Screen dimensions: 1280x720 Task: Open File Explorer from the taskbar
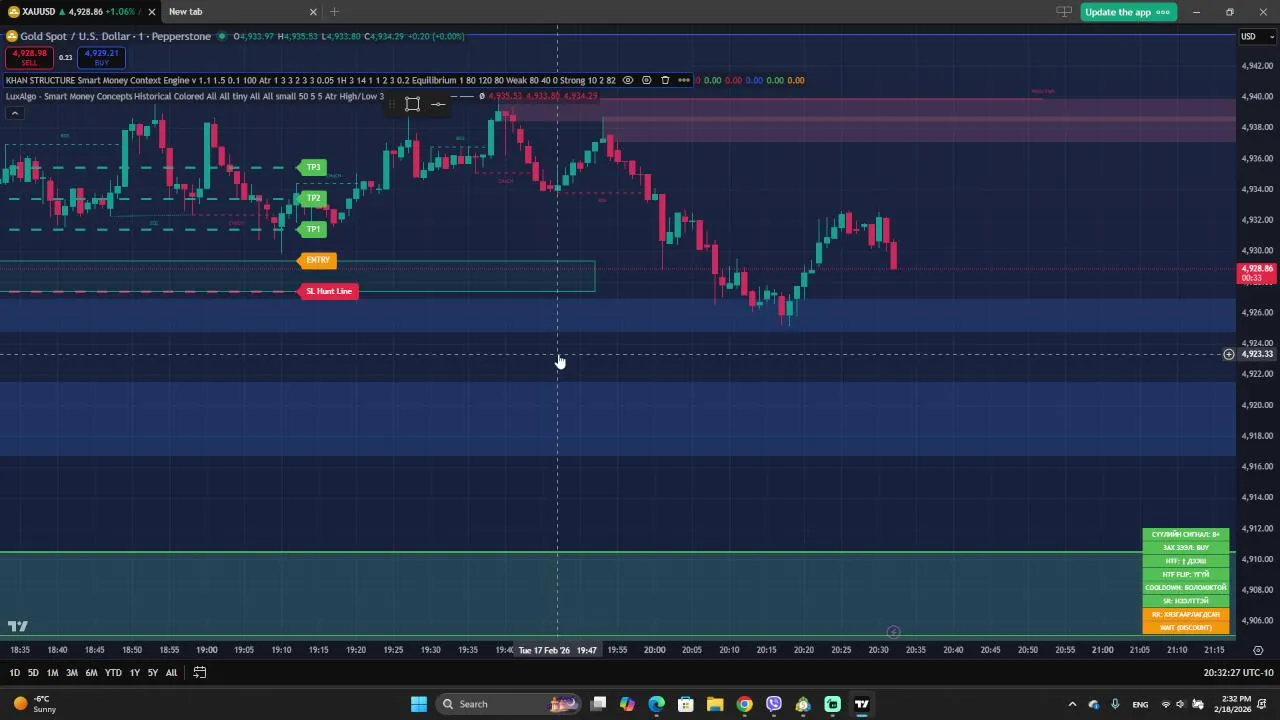click(x=715, y=704)
